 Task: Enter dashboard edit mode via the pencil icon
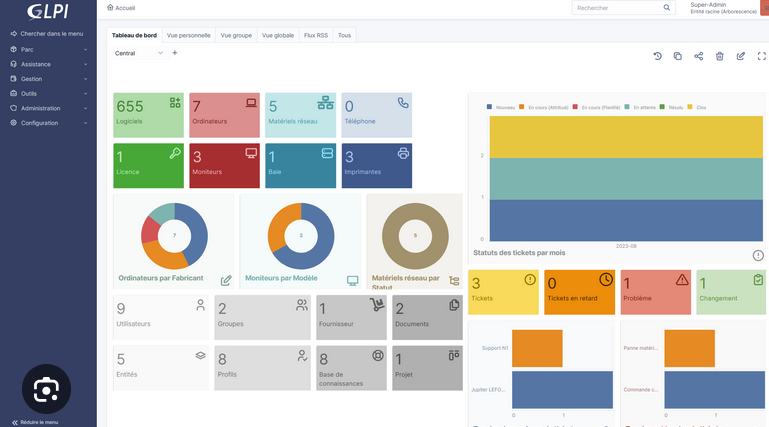(x=741, y=56)
